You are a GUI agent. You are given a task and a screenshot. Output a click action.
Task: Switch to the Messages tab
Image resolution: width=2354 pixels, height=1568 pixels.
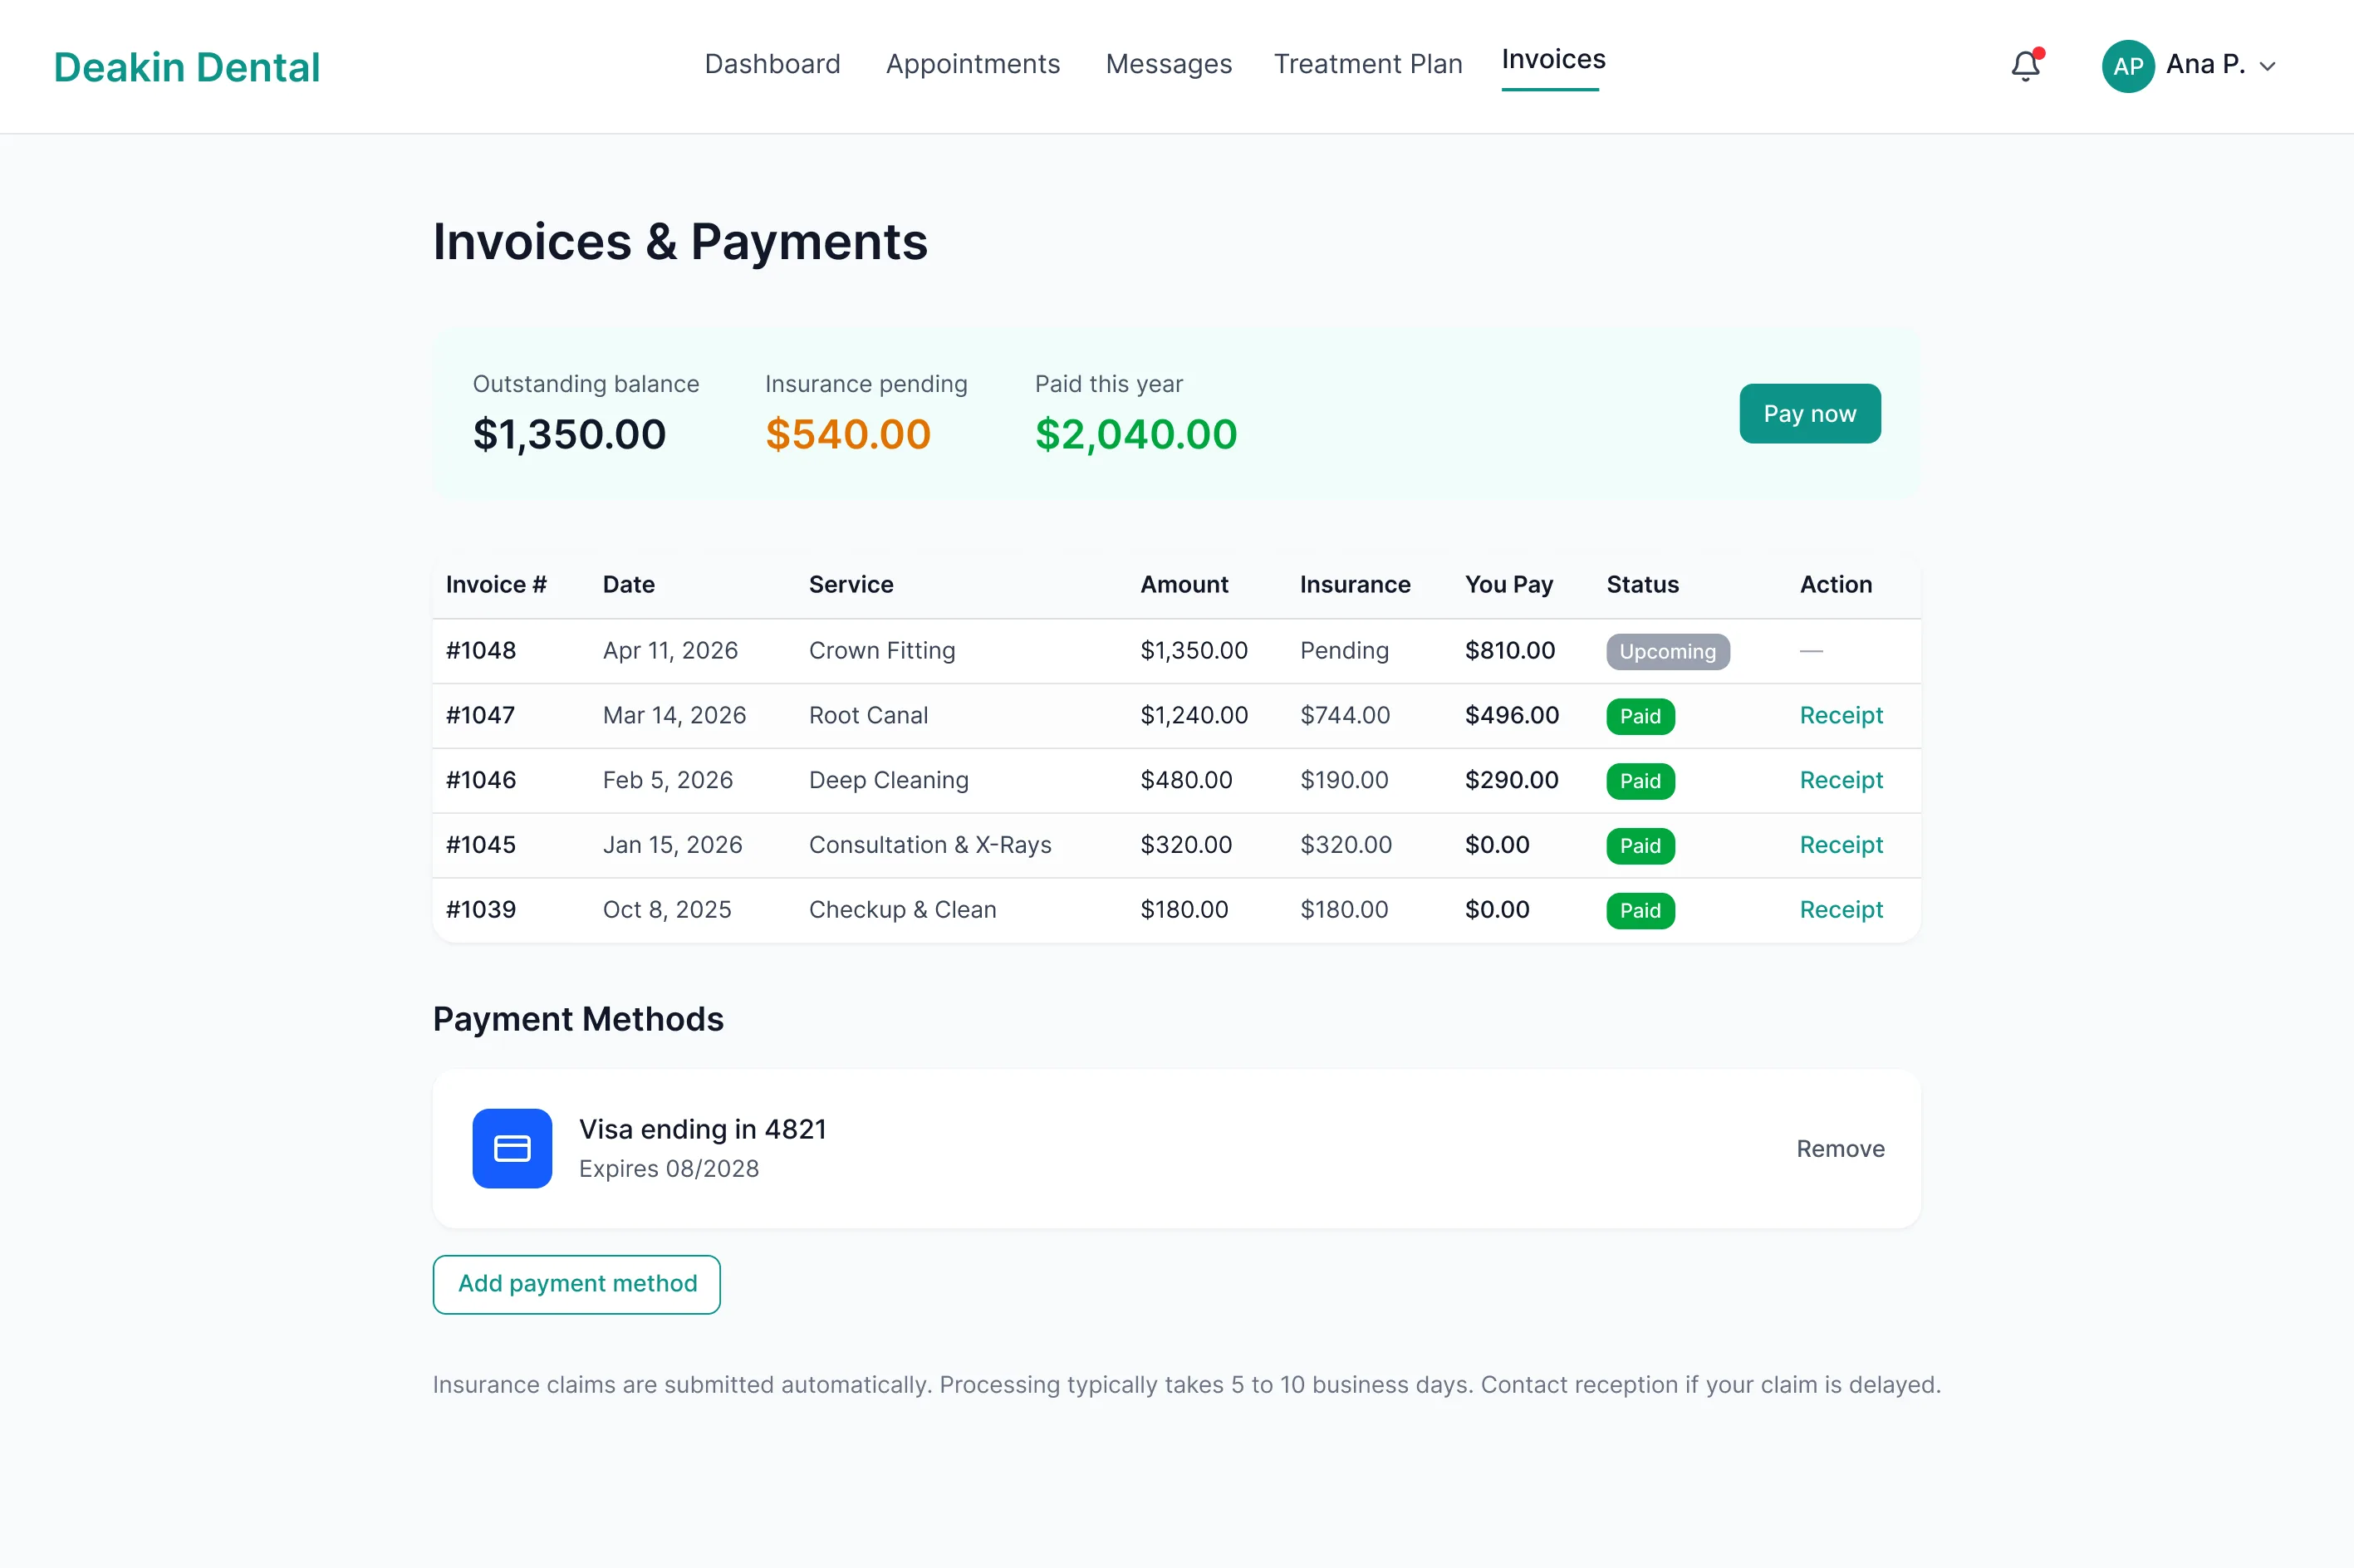pos(1168,64)
